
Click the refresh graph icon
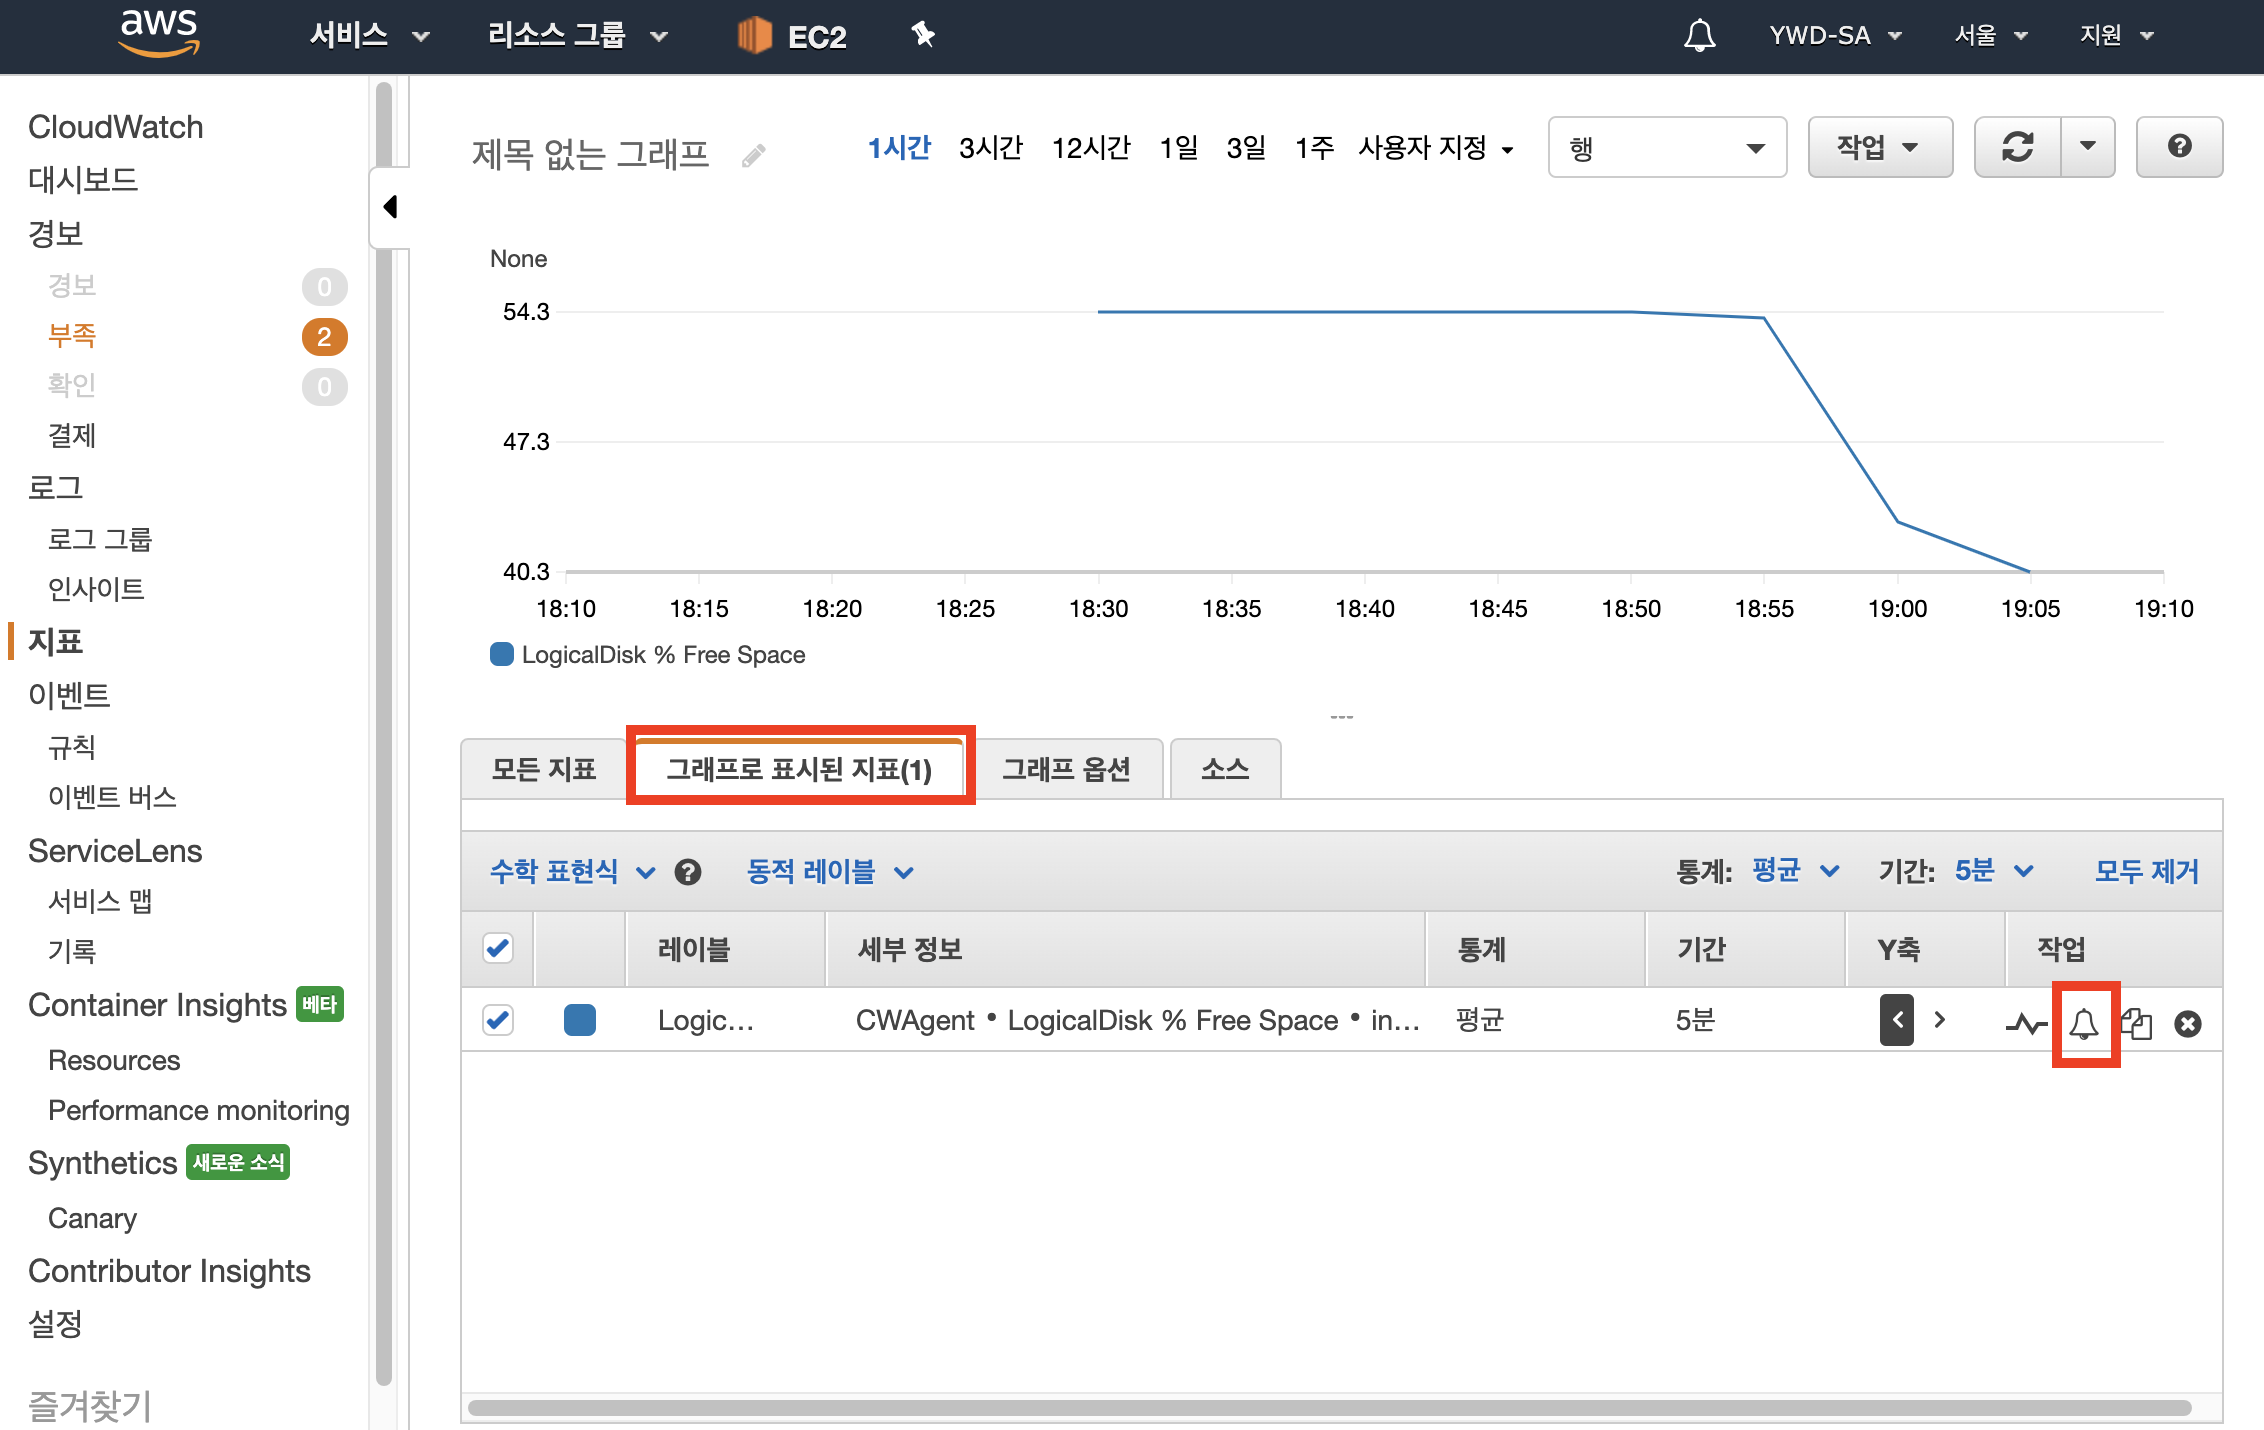(2017, 147)
